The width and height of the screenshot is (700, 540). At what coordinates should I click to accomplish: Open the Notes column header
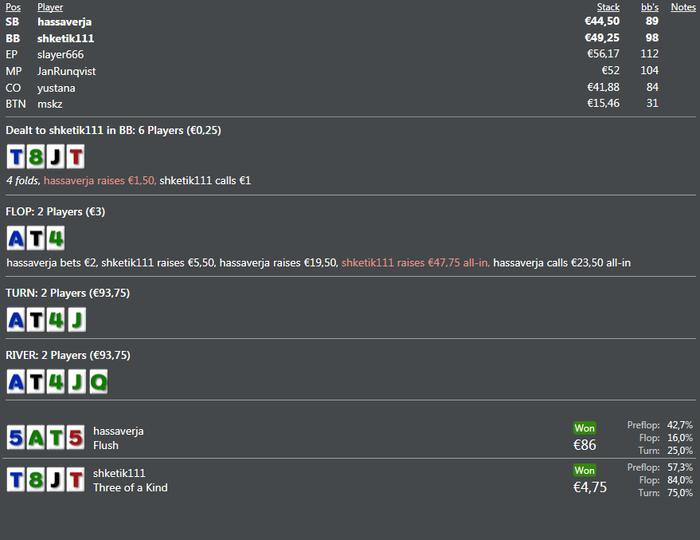coord(683,7)
